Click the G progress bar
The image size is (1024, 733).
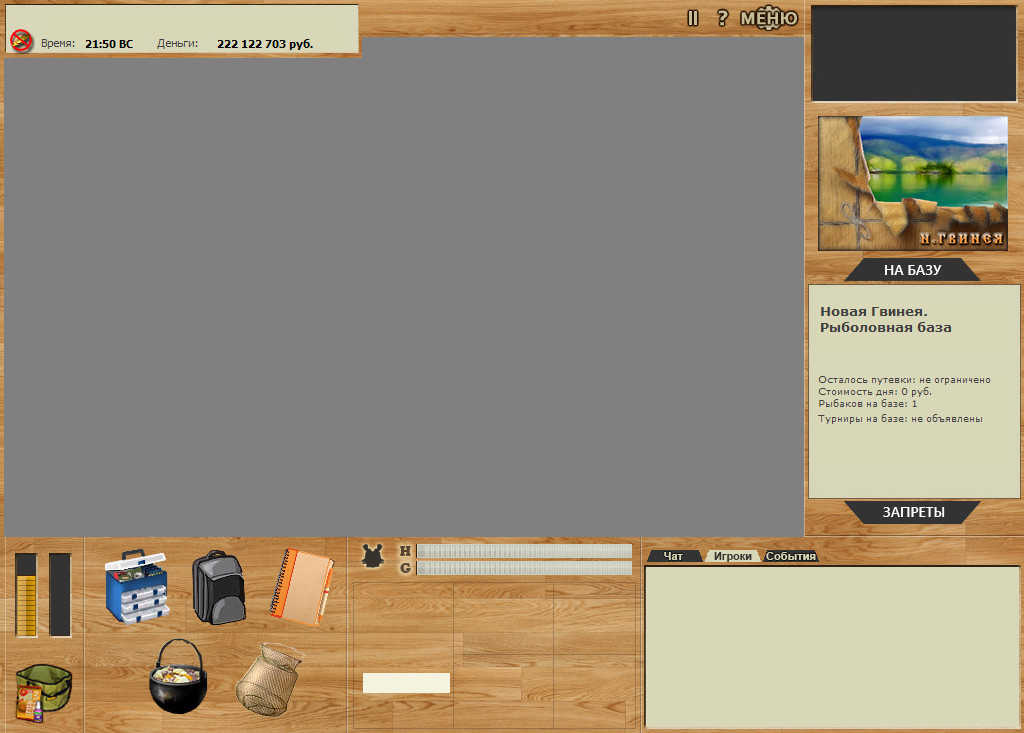coord(524,568)
